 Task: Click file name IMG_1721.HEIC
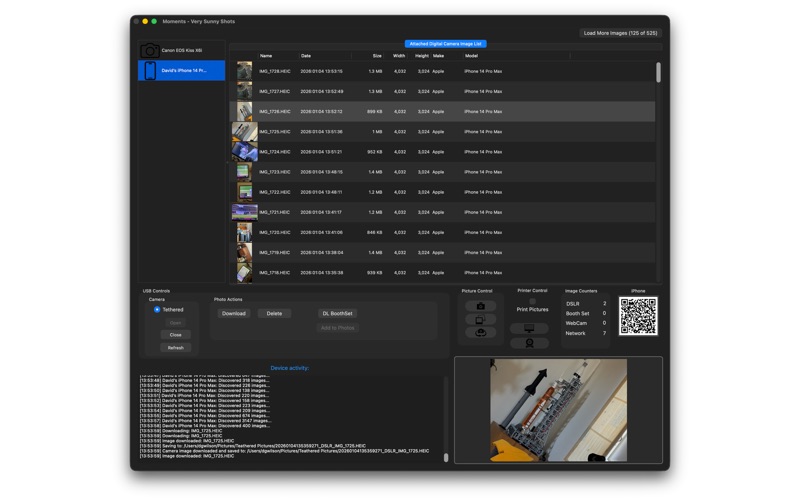pyautogui.click(x=274, y=212)
